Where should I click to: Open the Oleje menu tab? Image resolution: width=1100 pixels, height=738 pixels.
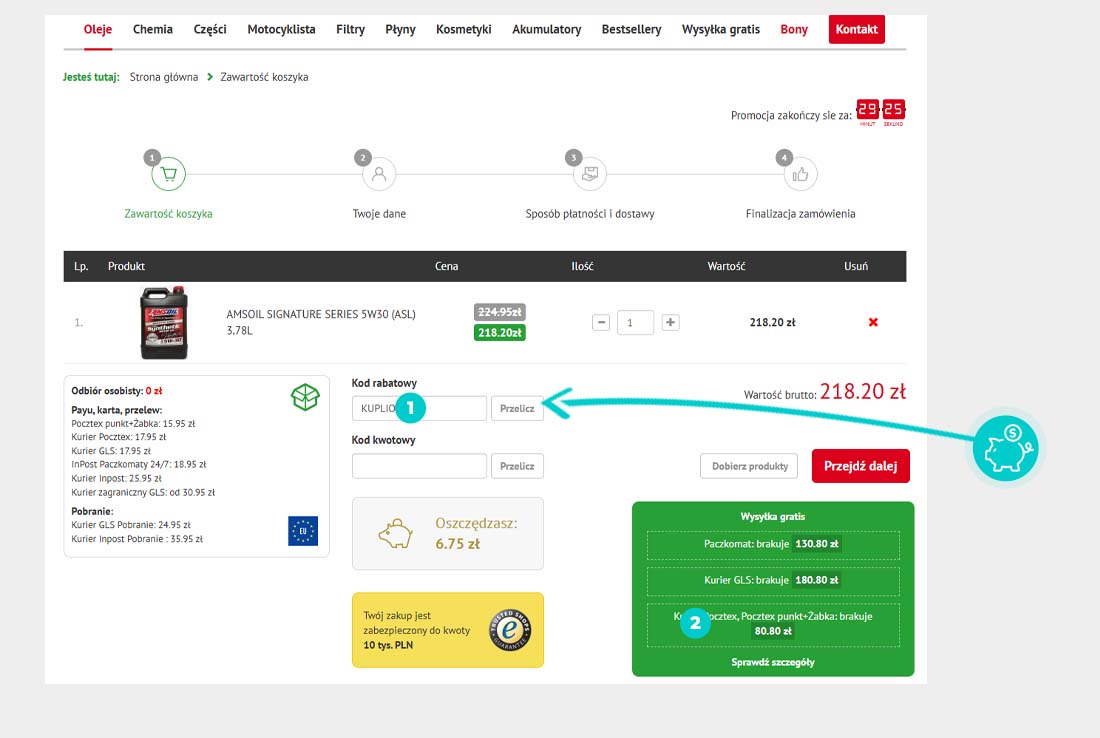(98, 29)
